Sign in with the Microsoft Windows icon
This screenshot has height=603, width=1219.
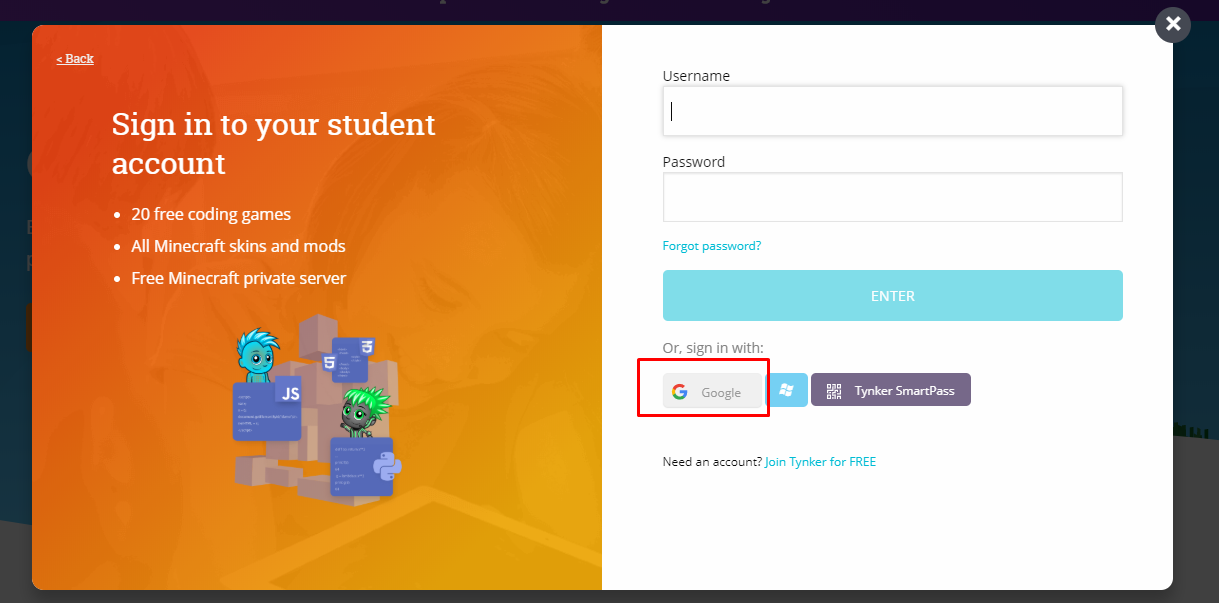pyautogui.click(x=786, y=390)
